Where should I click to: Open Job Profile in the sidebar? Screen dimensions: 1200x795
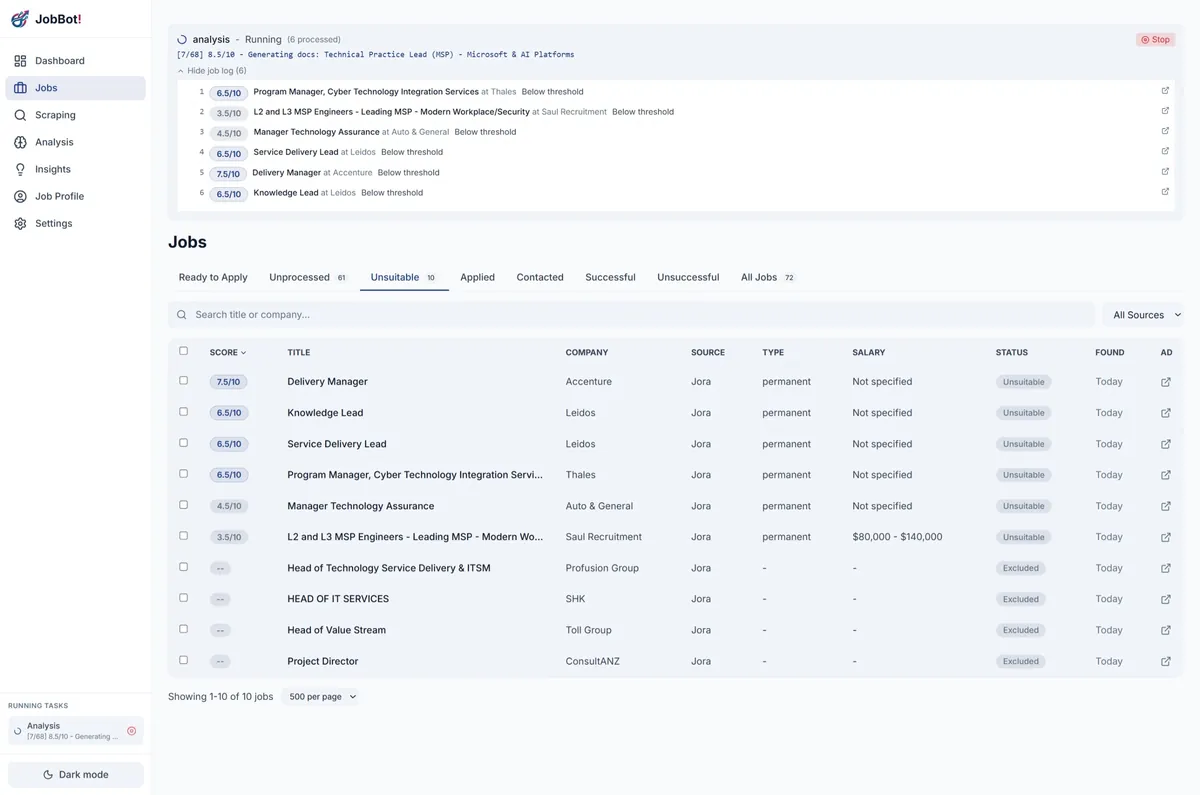point(76,196)
